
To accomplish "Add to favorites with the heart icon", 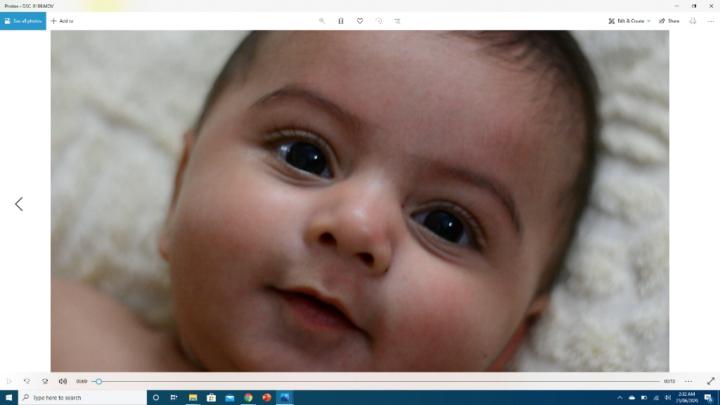I will (x=360, y=21).
